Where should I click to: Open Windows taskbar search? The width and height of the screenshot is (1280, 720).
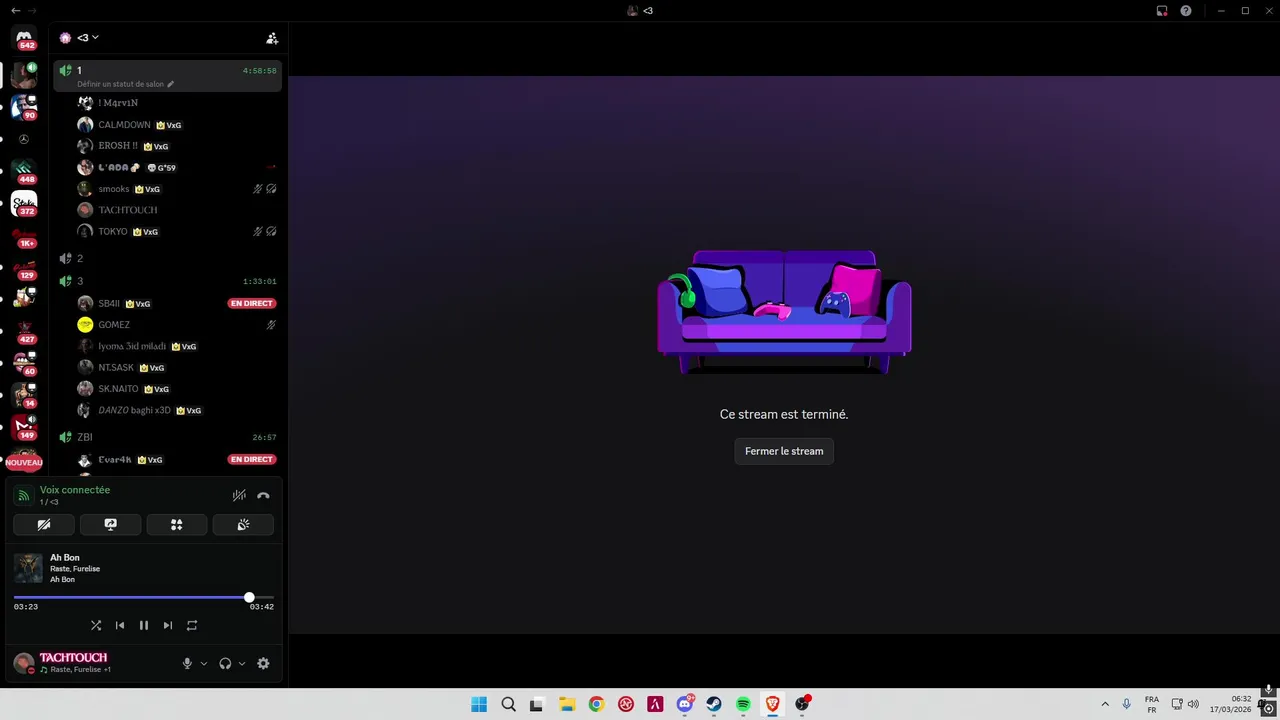[508, 704]
